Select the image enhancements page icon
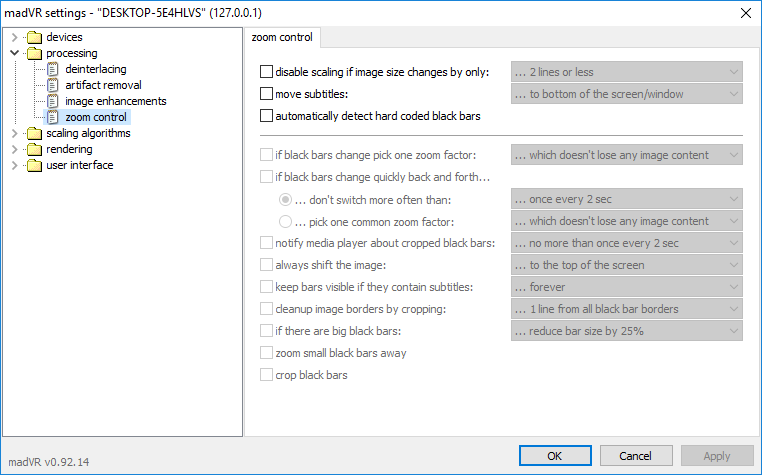Image resolution: width=762 pixels, height=475 pixels. (x=52, y=102)
